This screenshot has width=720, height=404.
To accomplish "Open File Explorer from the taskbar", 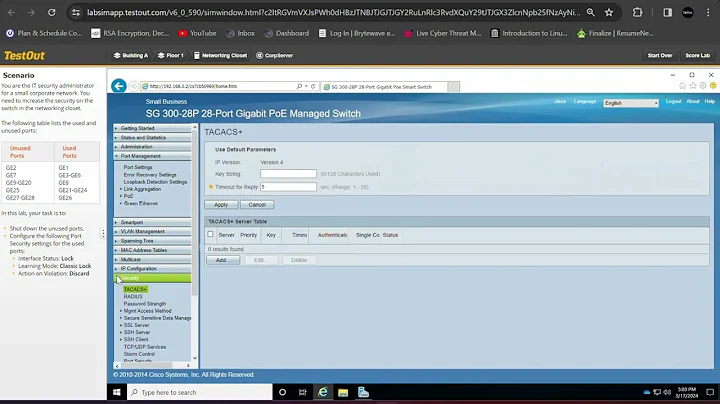I will (343, 393).
